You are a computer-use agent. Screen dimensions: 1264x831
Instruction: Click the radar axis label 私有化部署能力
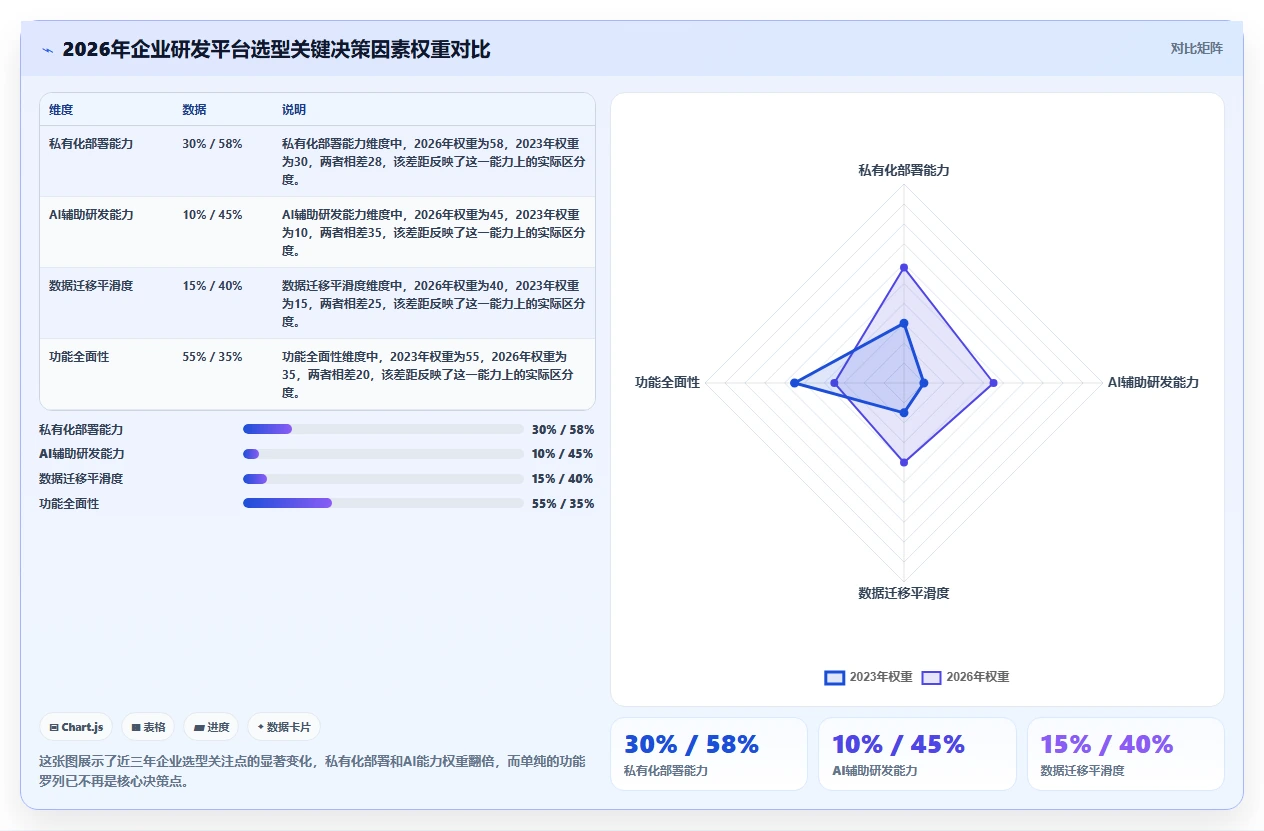pyautogui.click(x=904, y=170)
